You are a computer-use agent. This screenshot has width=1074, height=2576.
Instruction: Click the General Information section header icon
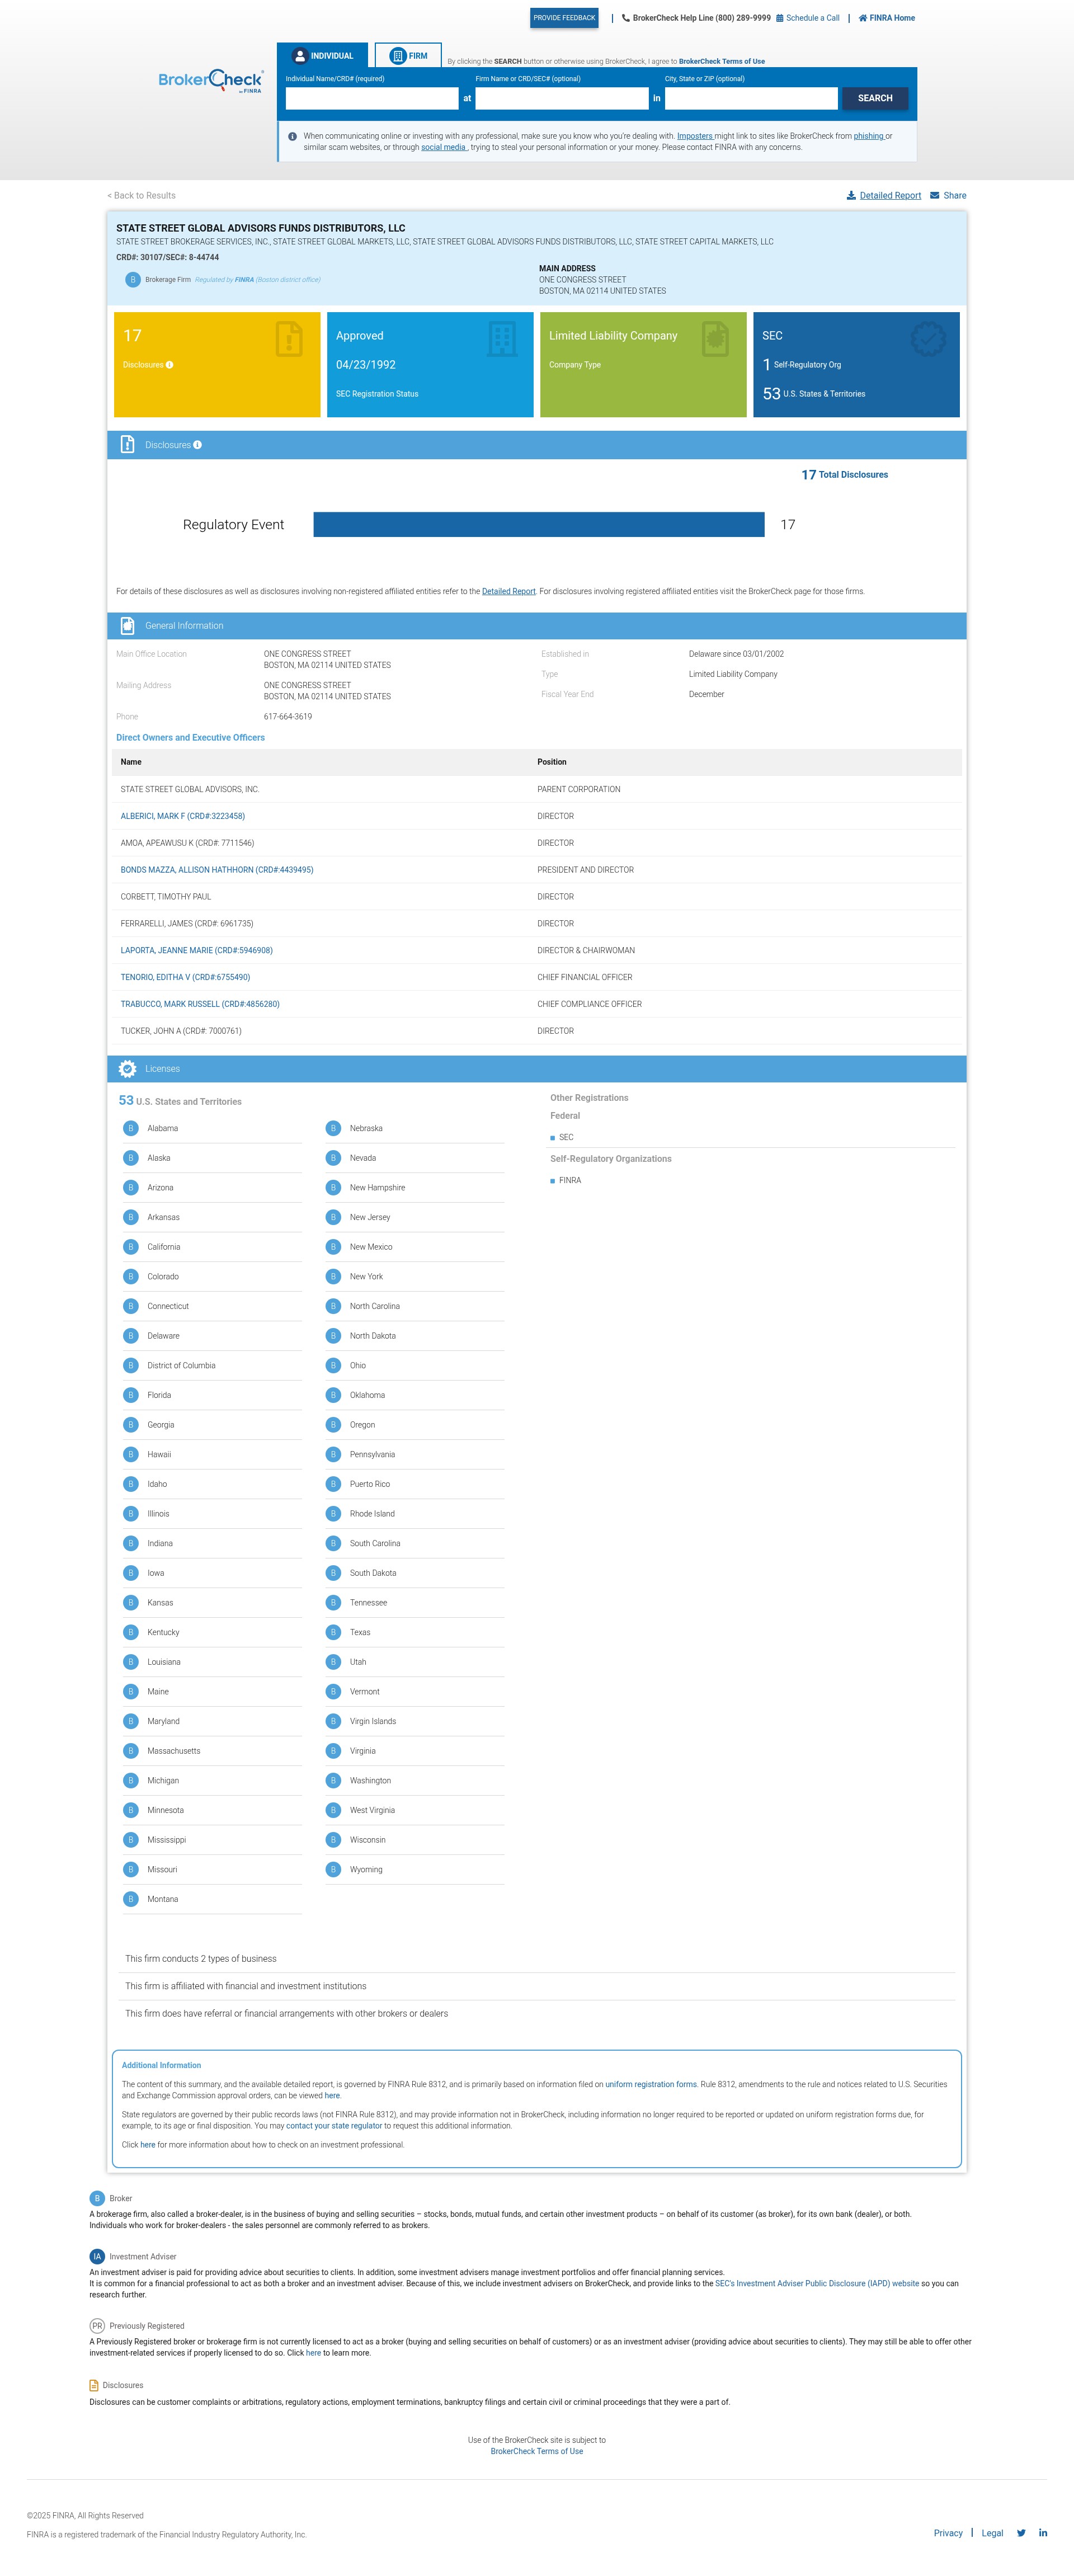[x=127, y=626]
